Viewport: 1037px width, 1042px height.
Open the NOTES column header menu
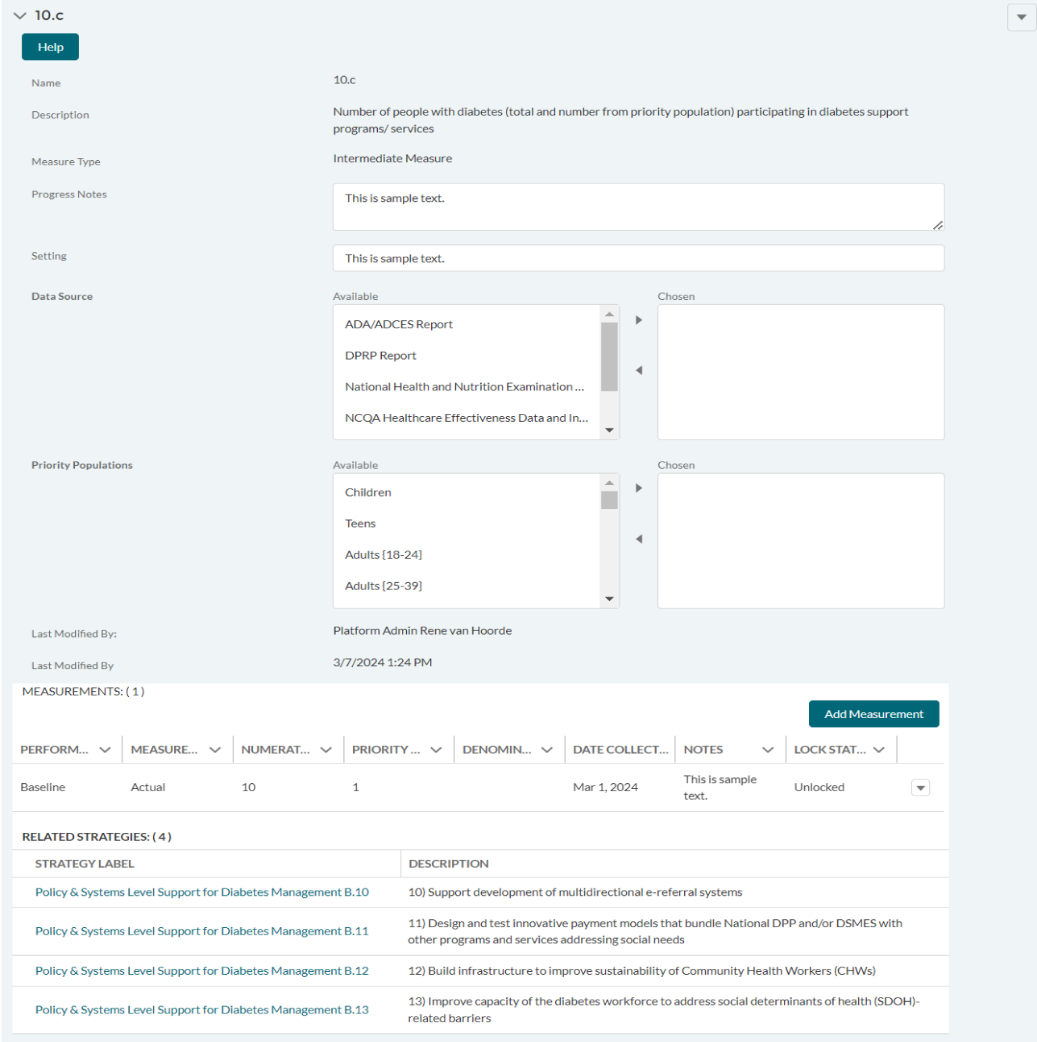pyautogui.click(x=768, y=750)
